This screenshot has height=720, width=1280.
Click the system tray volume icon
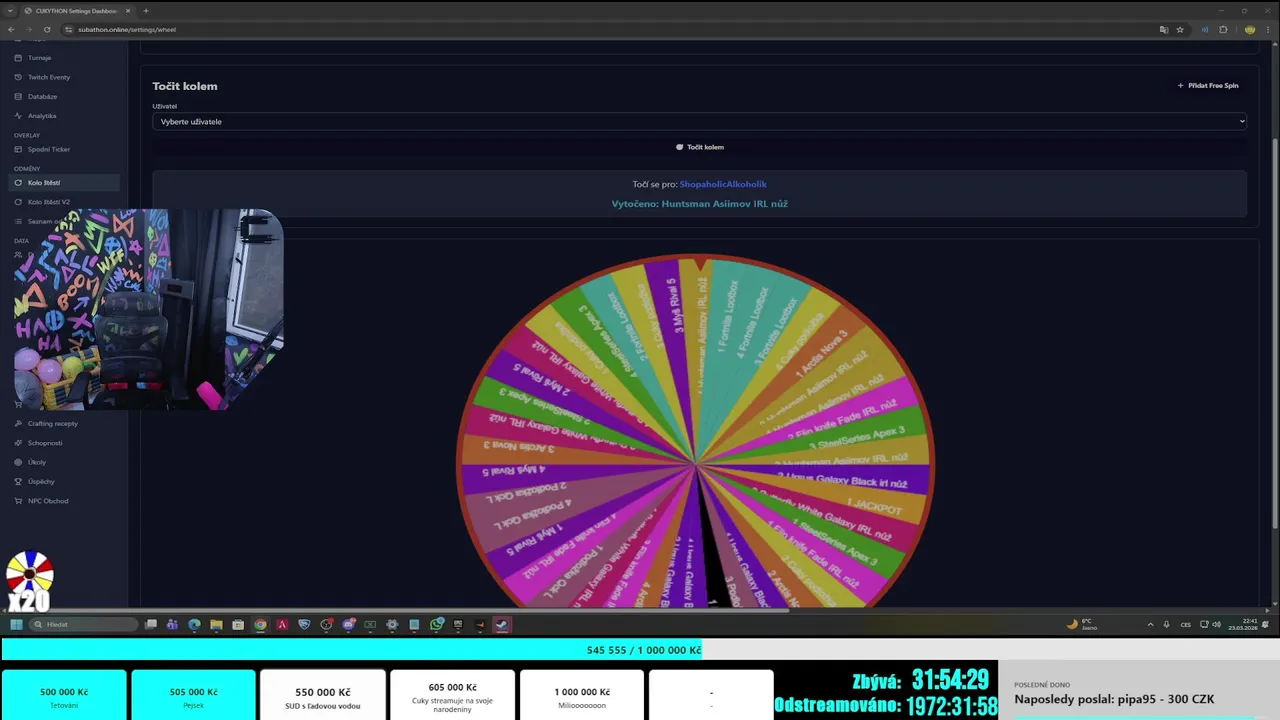(1216, 624)
